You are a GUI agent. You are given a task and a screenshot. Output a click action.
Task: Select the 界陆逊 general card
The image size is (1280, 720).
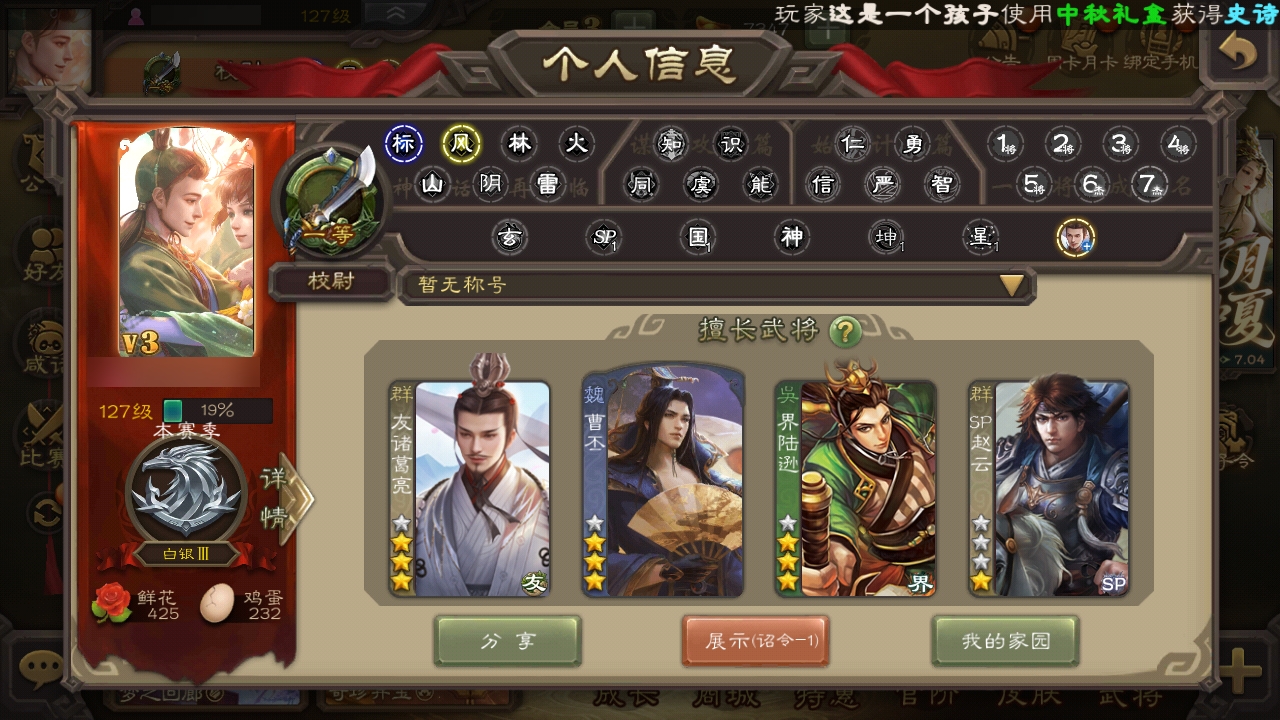[856, 486]
